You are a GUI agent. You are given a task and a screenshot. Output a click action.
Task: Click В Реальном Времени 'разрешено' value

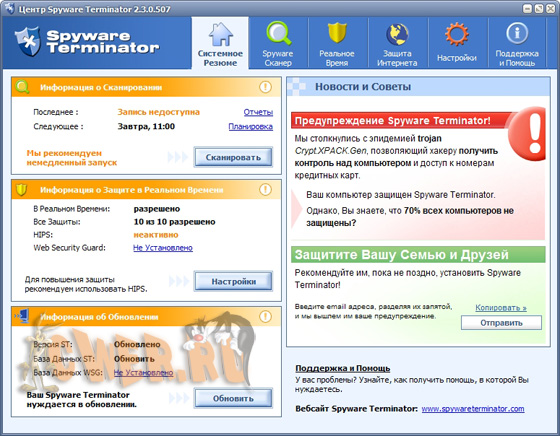[x=157, y=209]
